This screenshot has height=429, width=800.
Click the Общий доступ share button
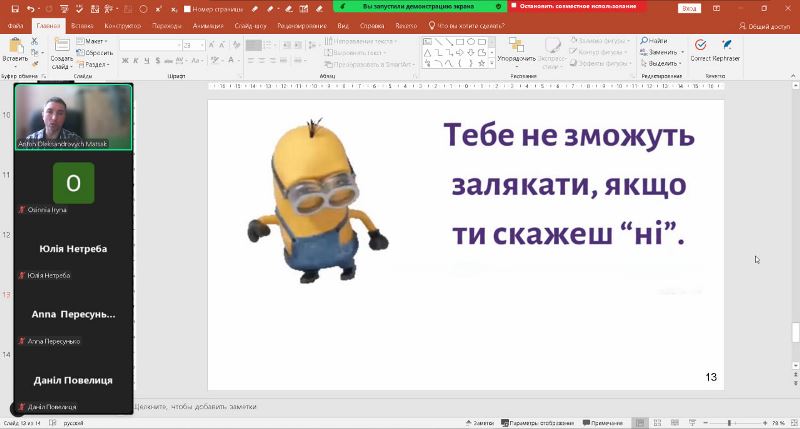[x=765, y=26]
